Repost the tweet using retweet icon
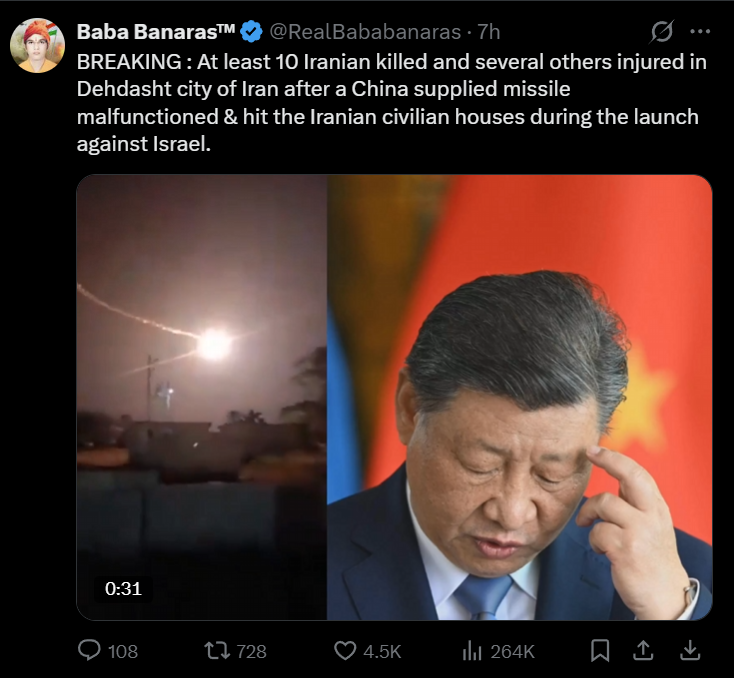This screenshot has width=734, height=678. (217, 651)
